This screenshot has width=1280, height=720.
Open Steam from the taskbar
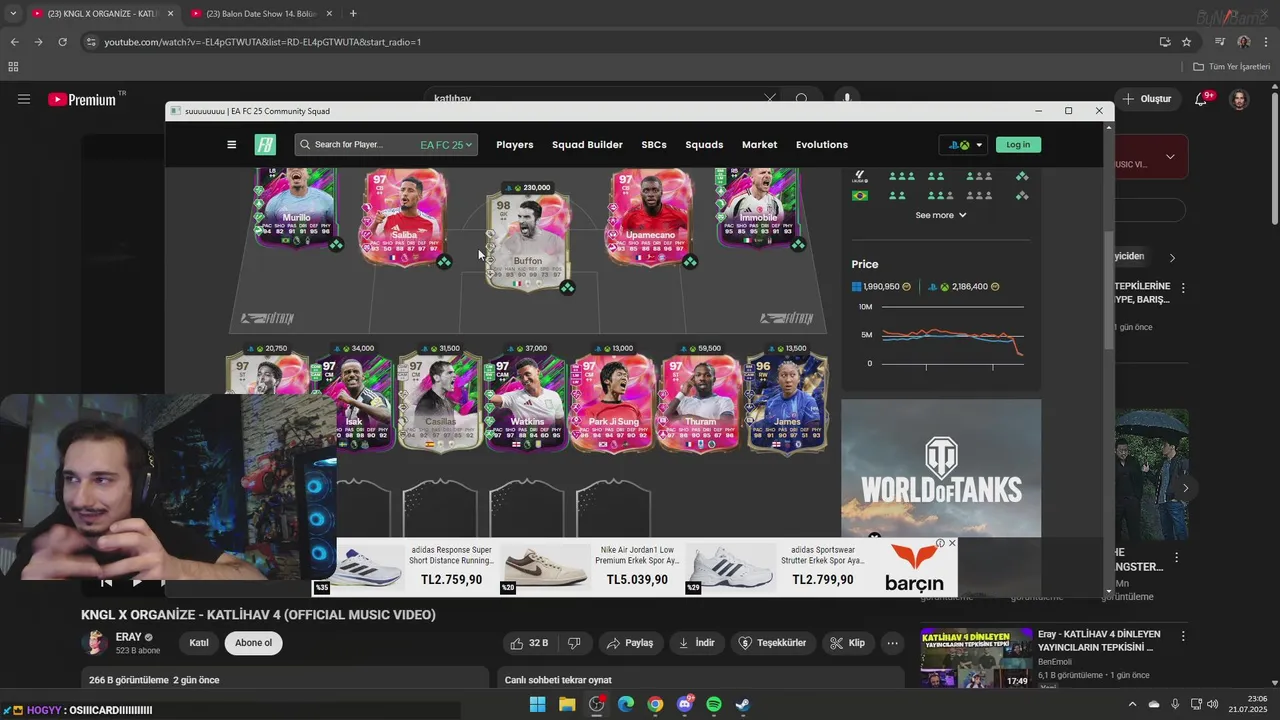click(x=743, y=704)
